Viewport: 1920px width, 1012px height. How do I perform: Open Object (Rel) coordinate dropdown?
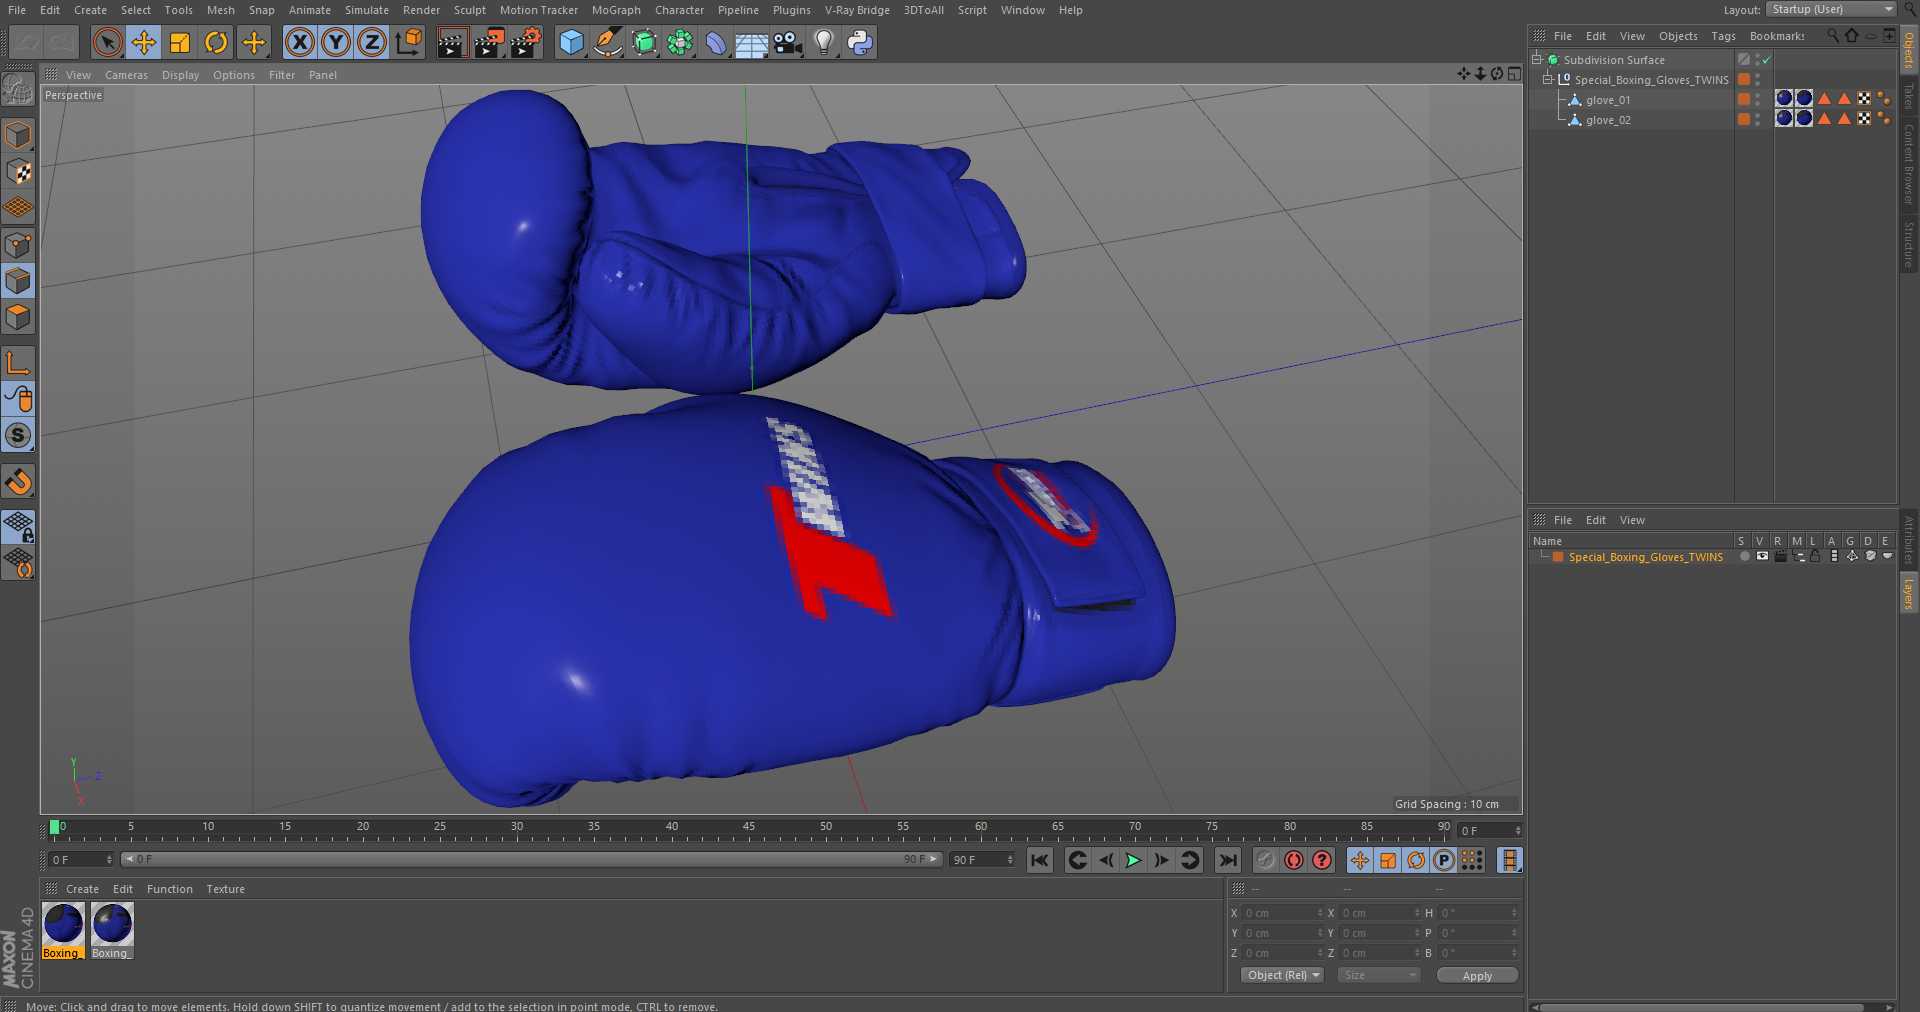tap(1283, 975)
